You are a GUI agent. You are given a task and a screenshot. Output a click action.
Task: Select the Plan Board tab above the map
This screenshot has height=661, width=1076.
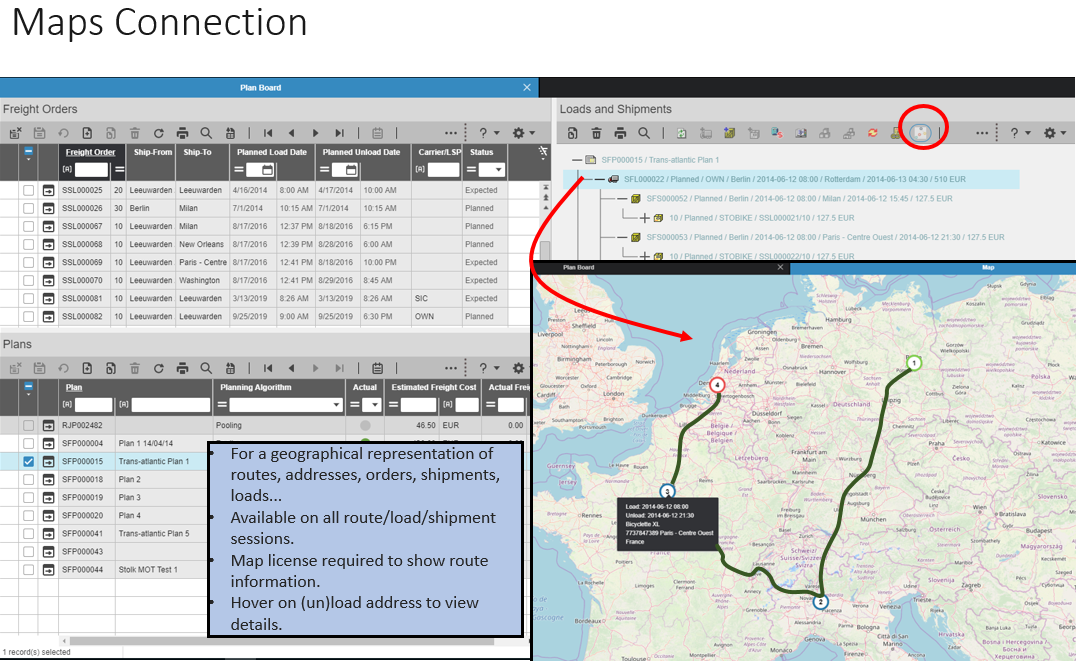[578, 268]
